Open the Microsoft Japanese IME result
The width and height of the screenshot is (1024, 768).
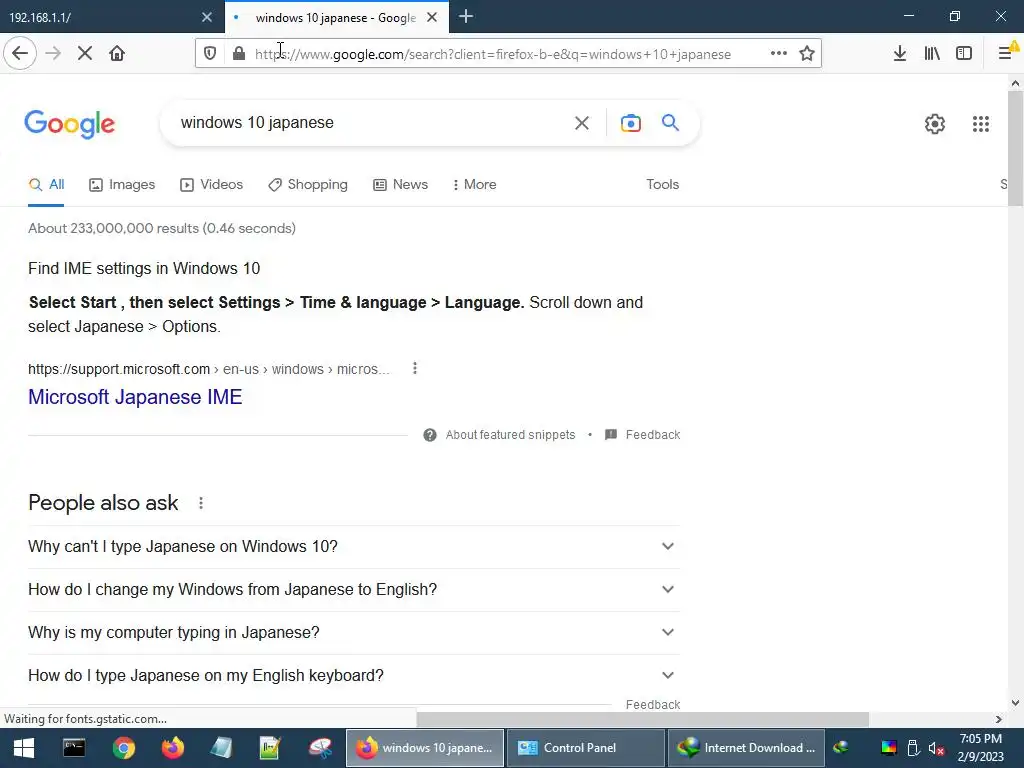point(135,397)
